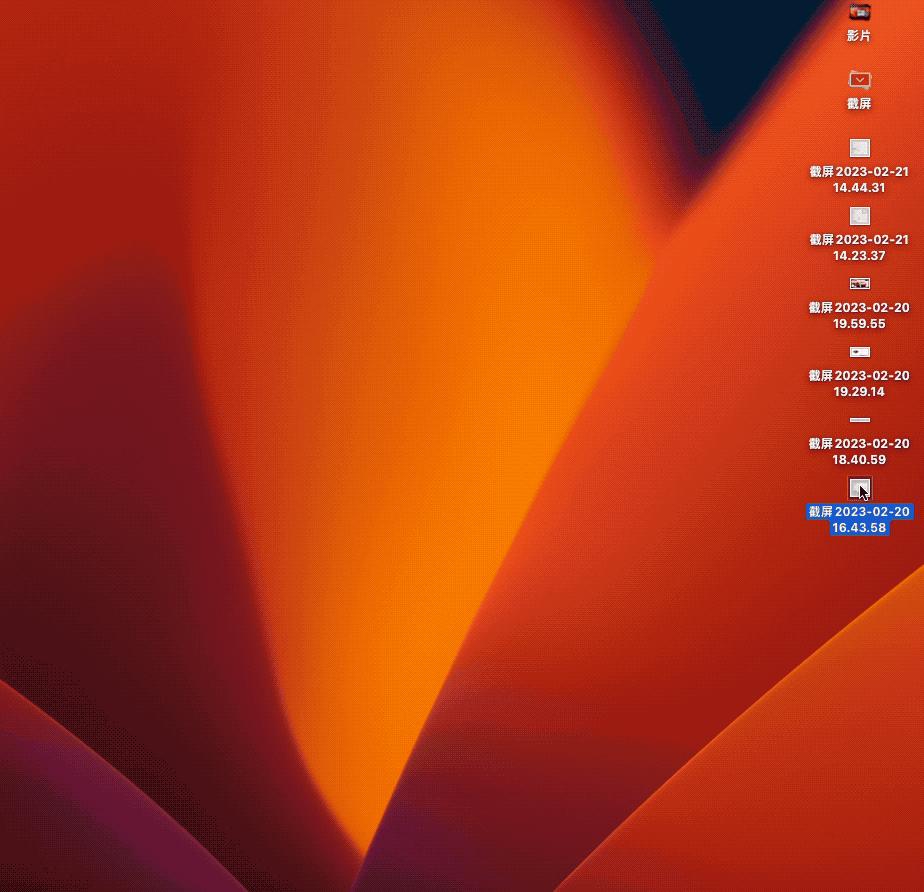Click '截屏 2023-02-21' line above 14.44.31
The height and width of the screenshot is (892, 924).
(859, 172)
